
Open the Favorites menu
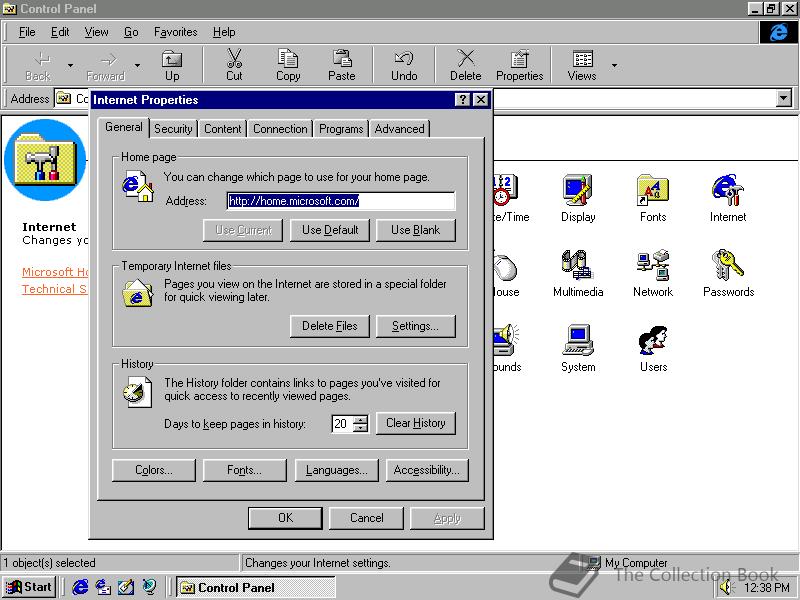coord(176,32)
